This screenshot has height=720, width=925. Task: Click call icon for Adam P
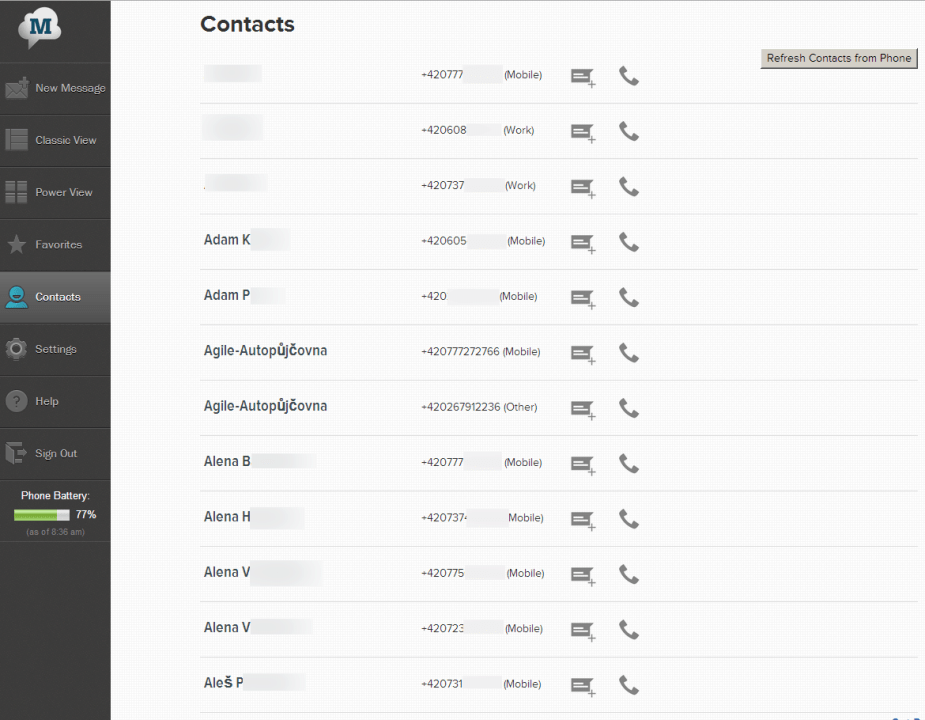(628, 297)
